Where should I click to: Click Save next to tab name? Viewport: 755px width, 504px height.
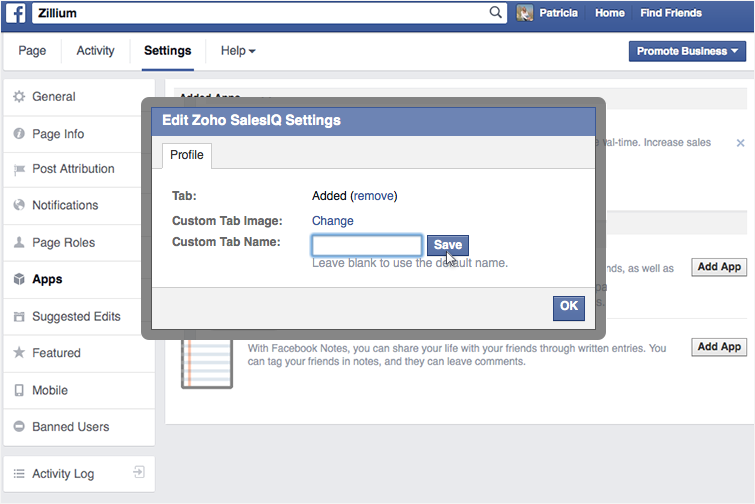448,245
